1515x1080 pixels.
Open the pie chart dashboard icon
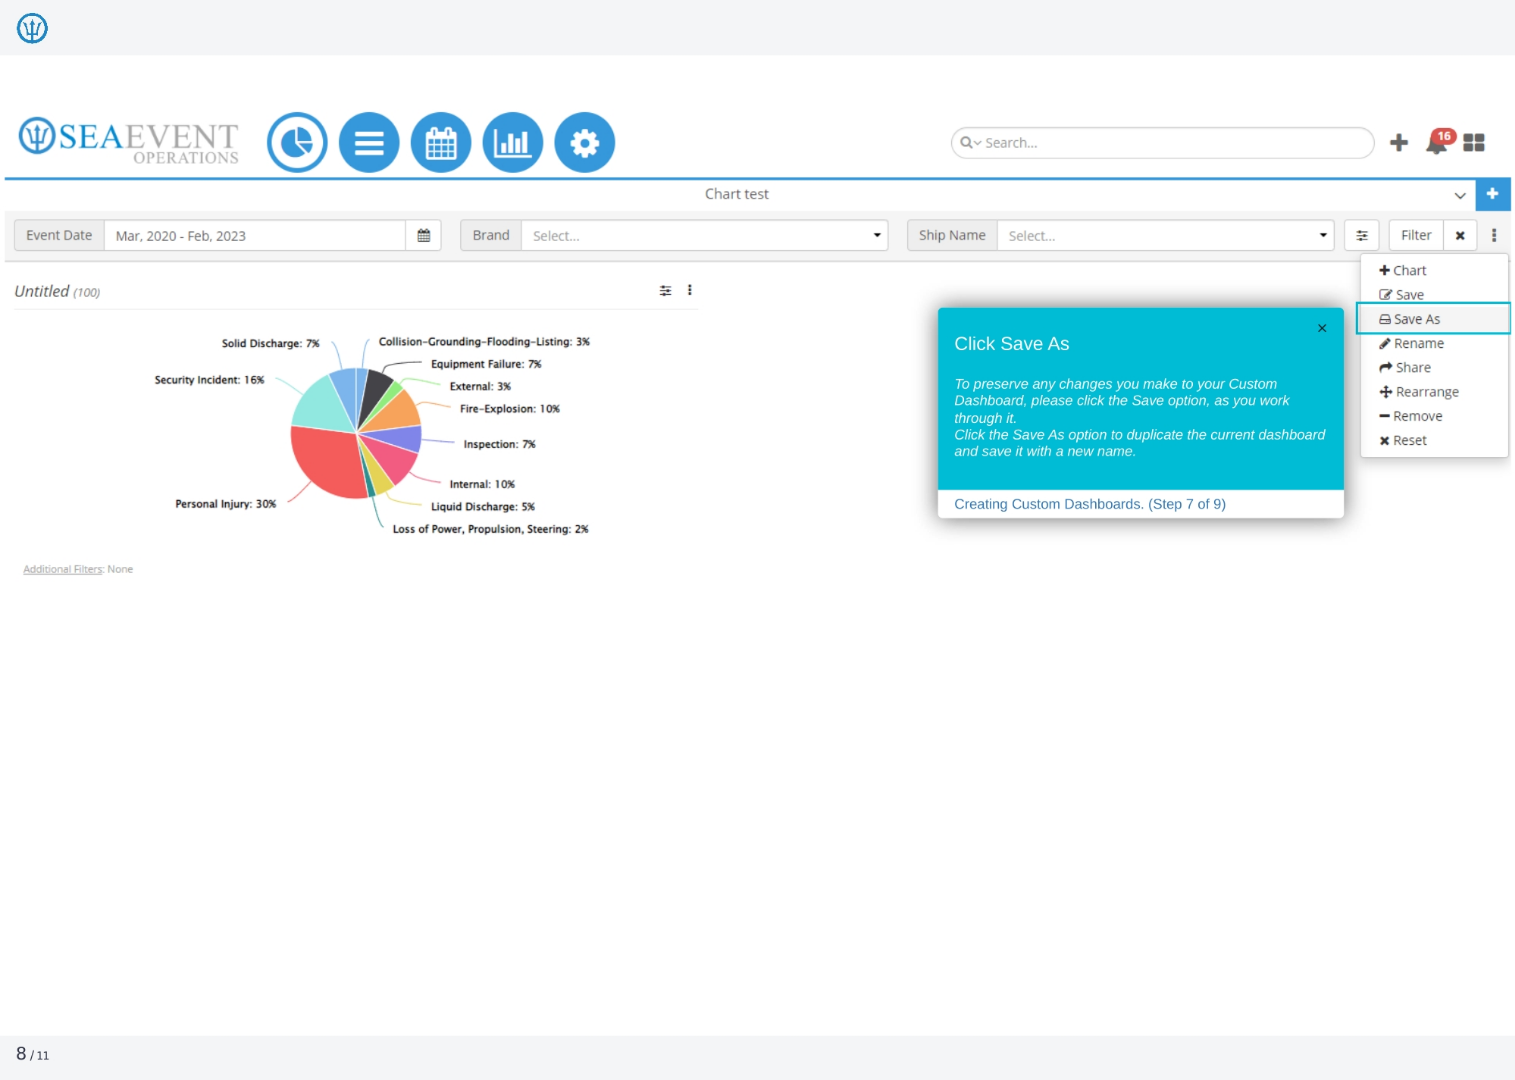click(297, 143)
